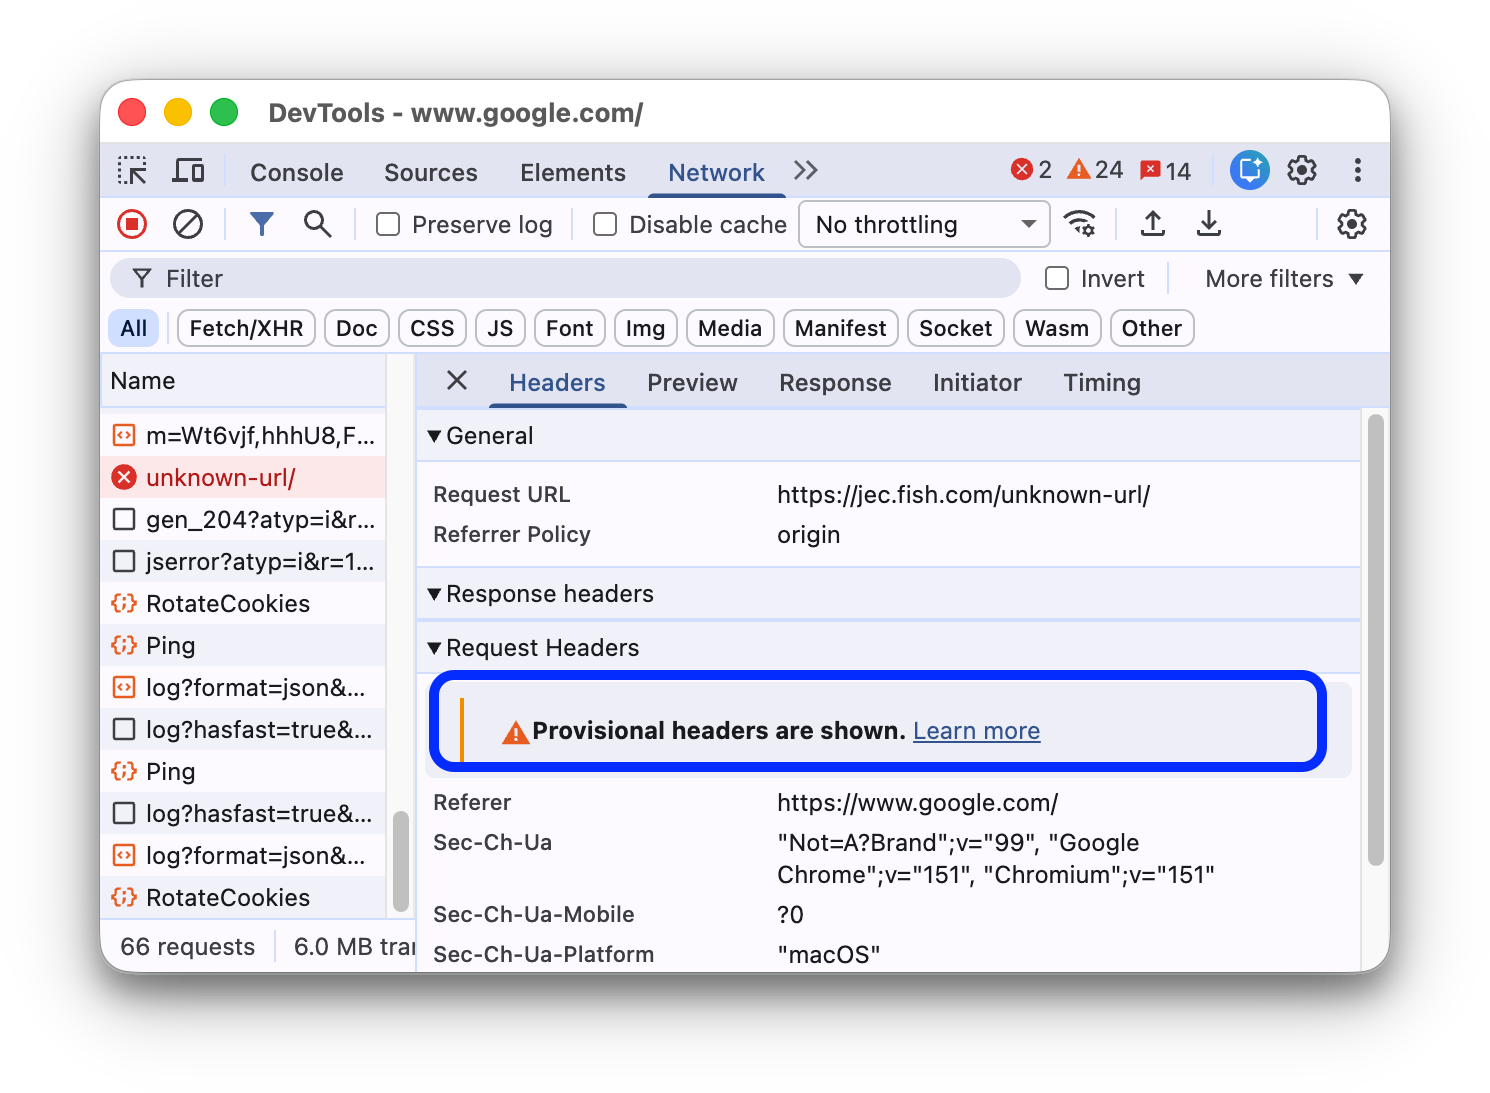Image resolution: width=1490 pixels, height=1093 pixels.
Task: Filter requests by Fetch/XHR
Action: click(246, 328)
